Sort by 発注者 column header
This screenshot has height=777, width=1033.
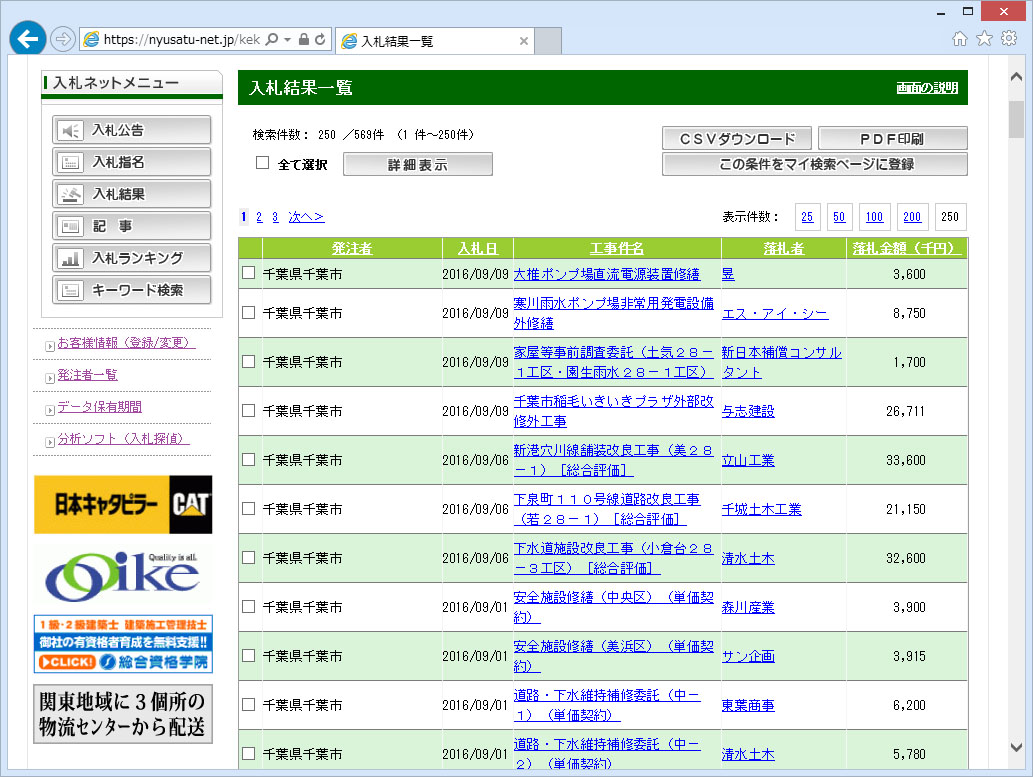[x=352, y=248]
